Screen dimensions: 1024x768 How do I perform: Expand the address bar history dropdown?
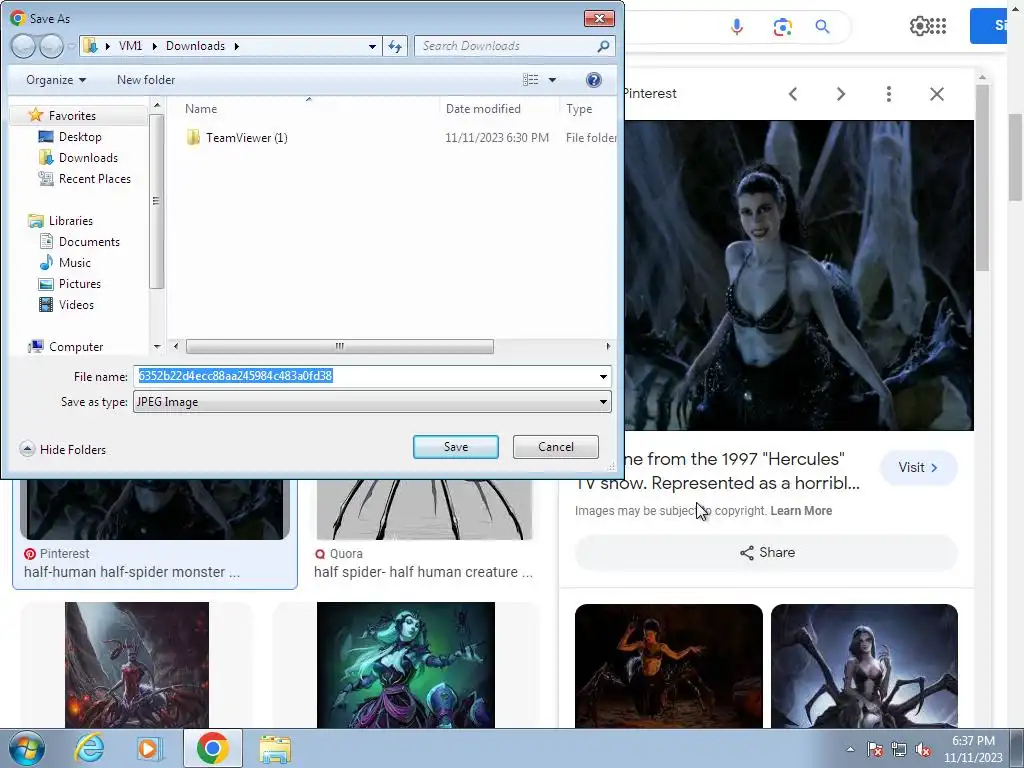coord(372,46)
